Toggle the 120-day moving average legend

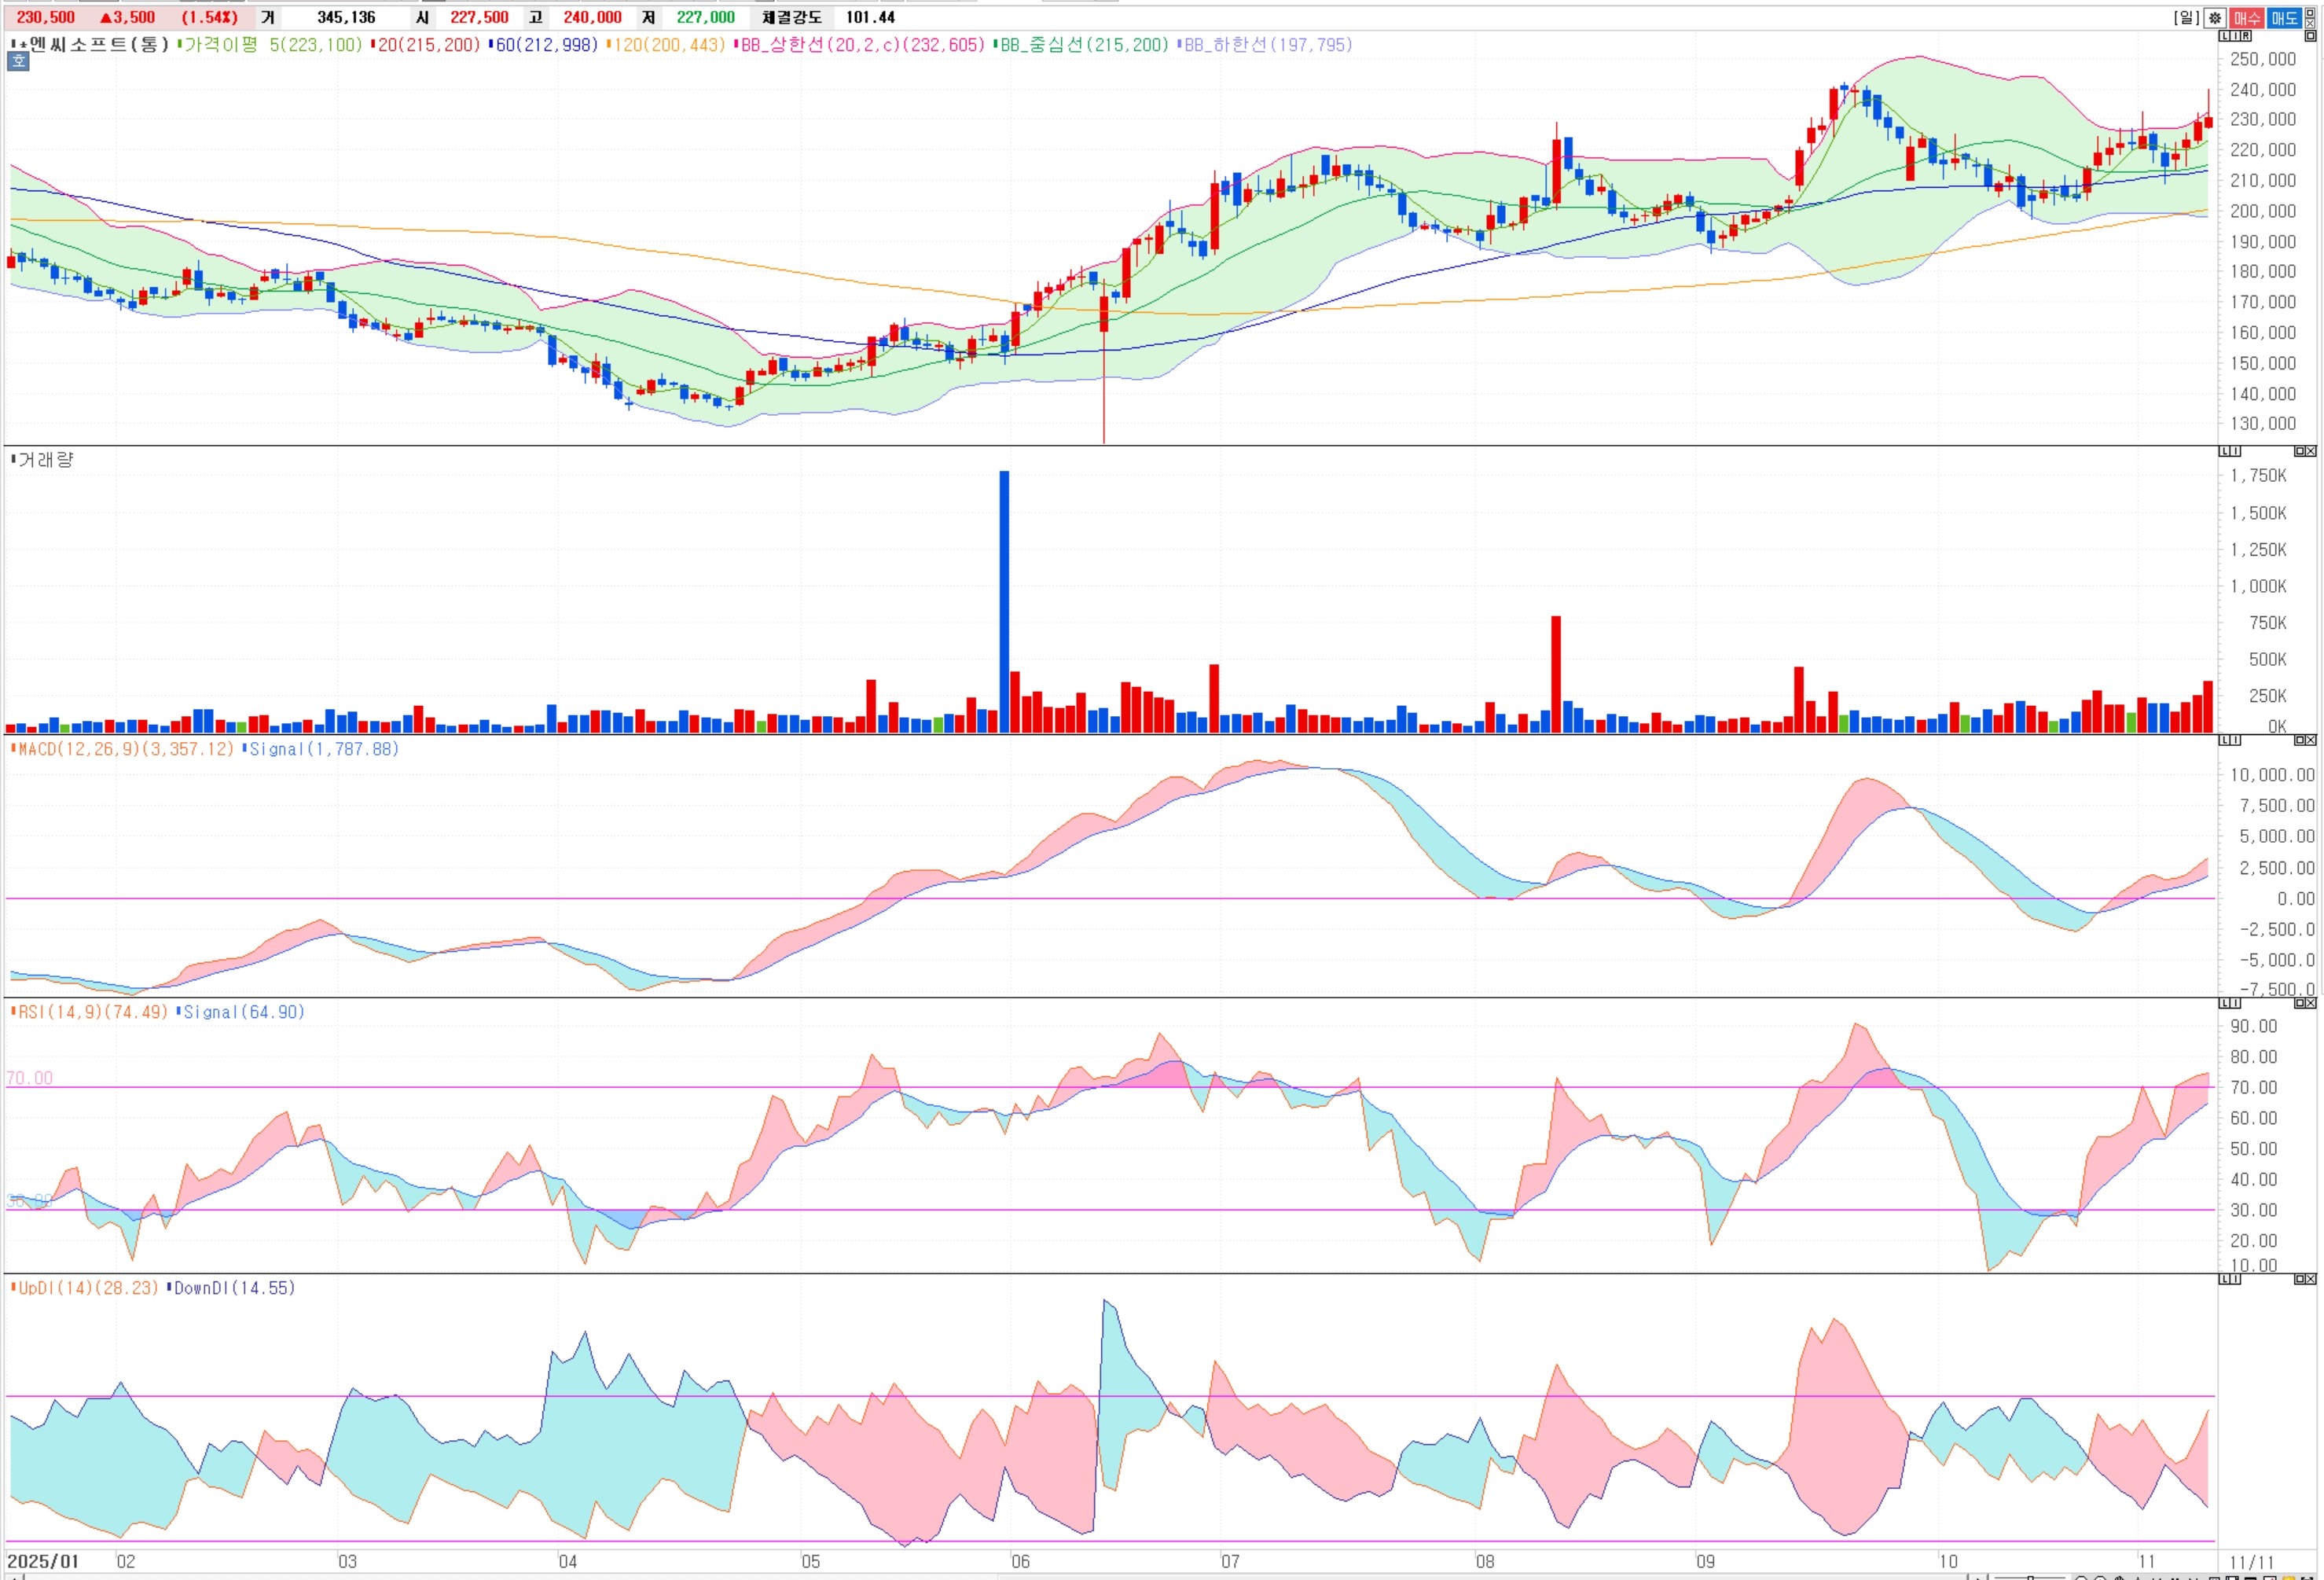point(666,45)
